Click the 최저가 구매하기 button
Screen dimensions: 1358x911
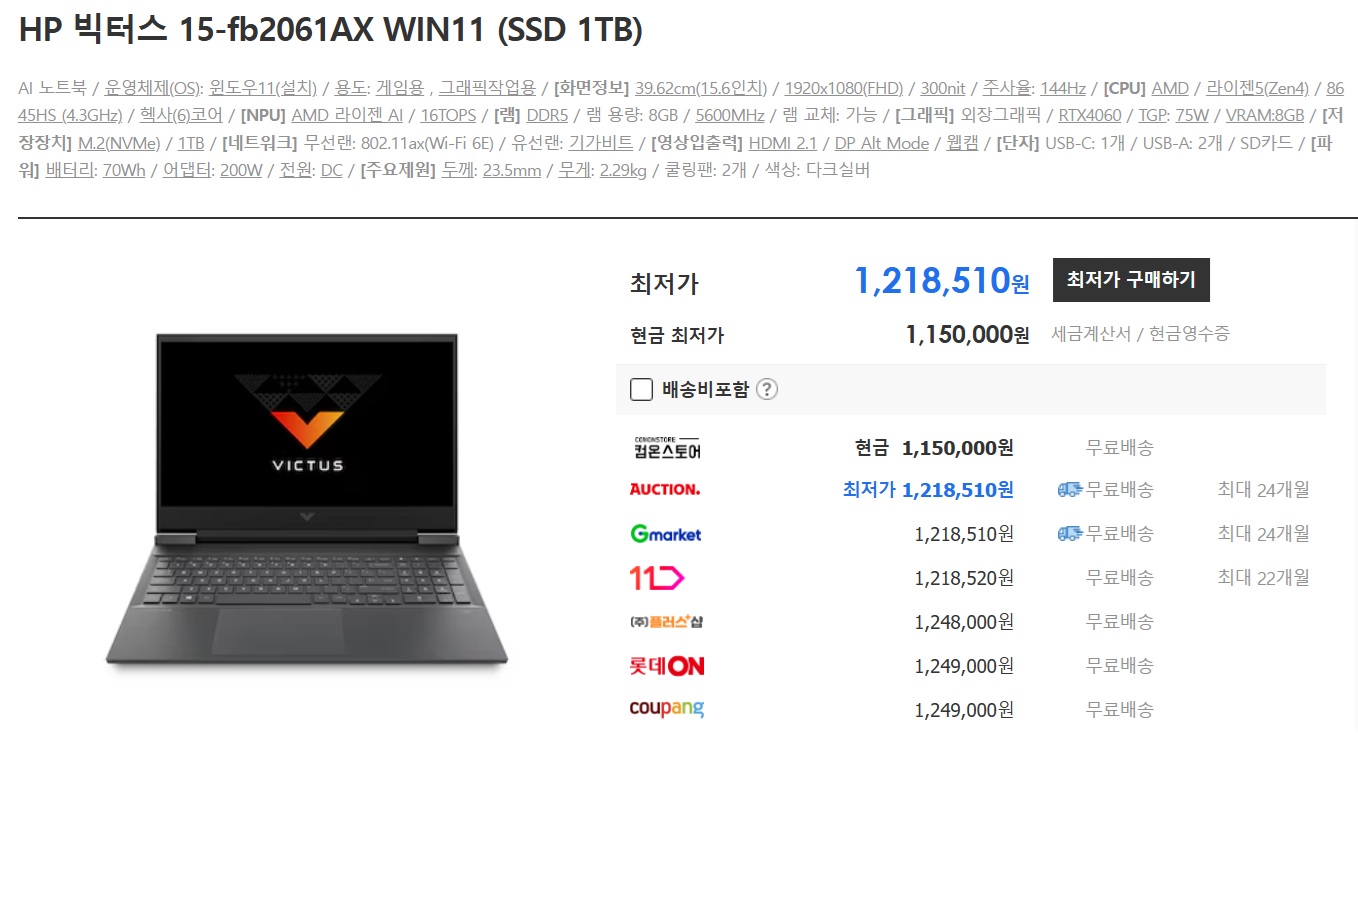click(x=1131, y=280)
